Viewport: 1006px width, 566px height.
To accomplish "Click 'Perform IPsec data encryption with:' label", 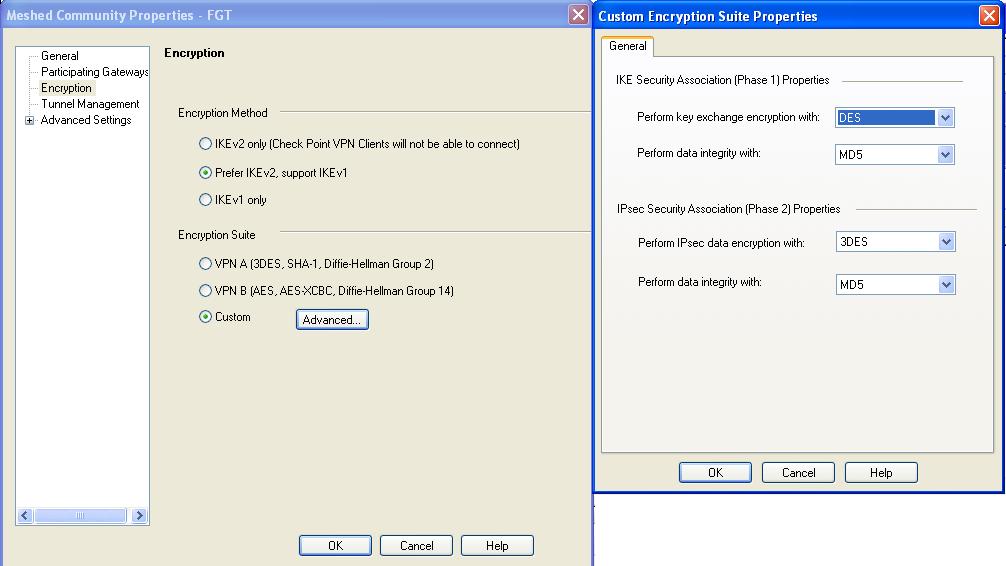I will pyautogui.click(x=721, y=243).
